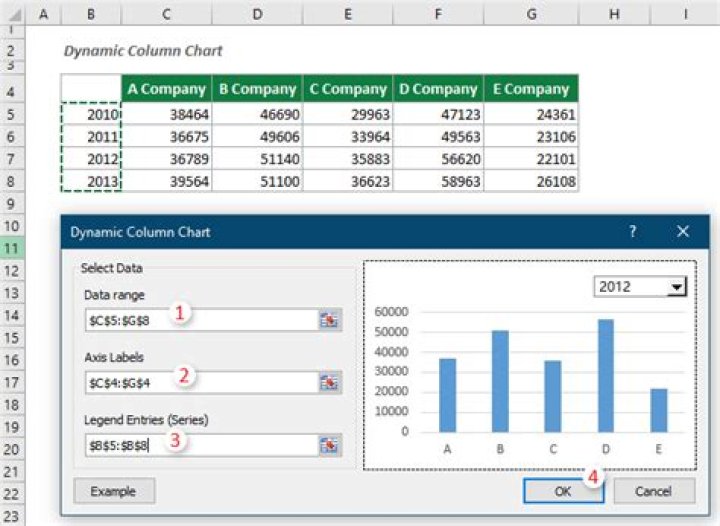
Task: Click cell with value 49606
Action: click(x=257, y=136)
